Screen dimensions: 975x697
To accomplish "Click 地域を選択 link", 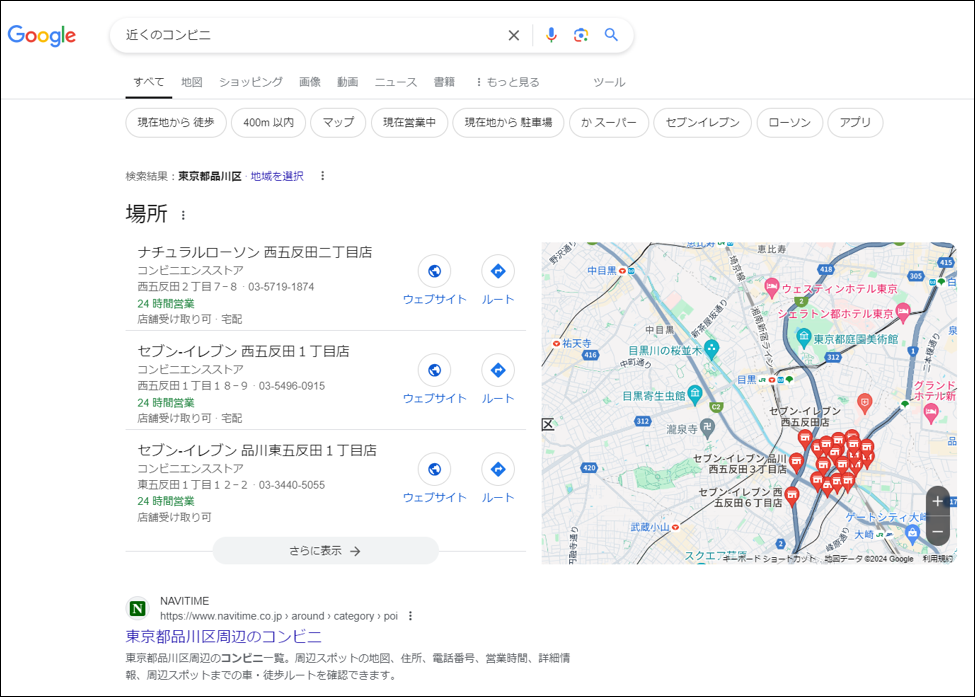I will [277, 176].
